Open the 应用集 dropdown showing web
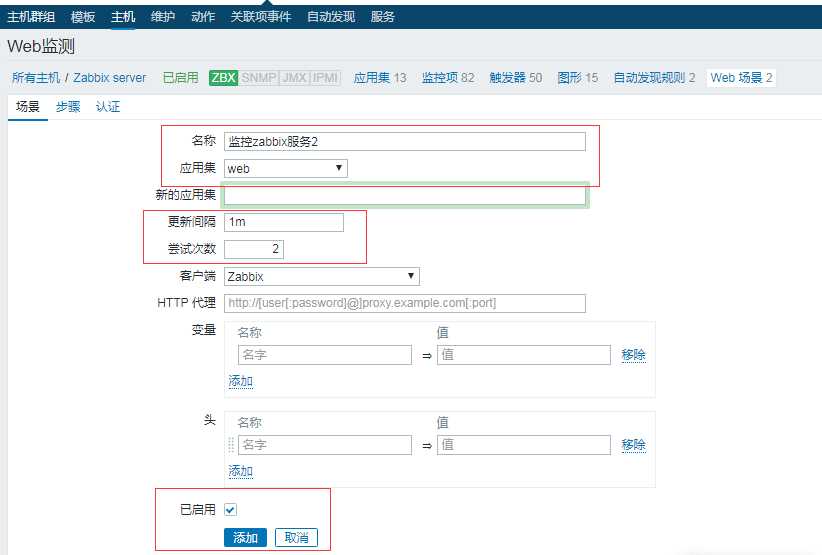The image size is (822, 555). pos(286,169)
